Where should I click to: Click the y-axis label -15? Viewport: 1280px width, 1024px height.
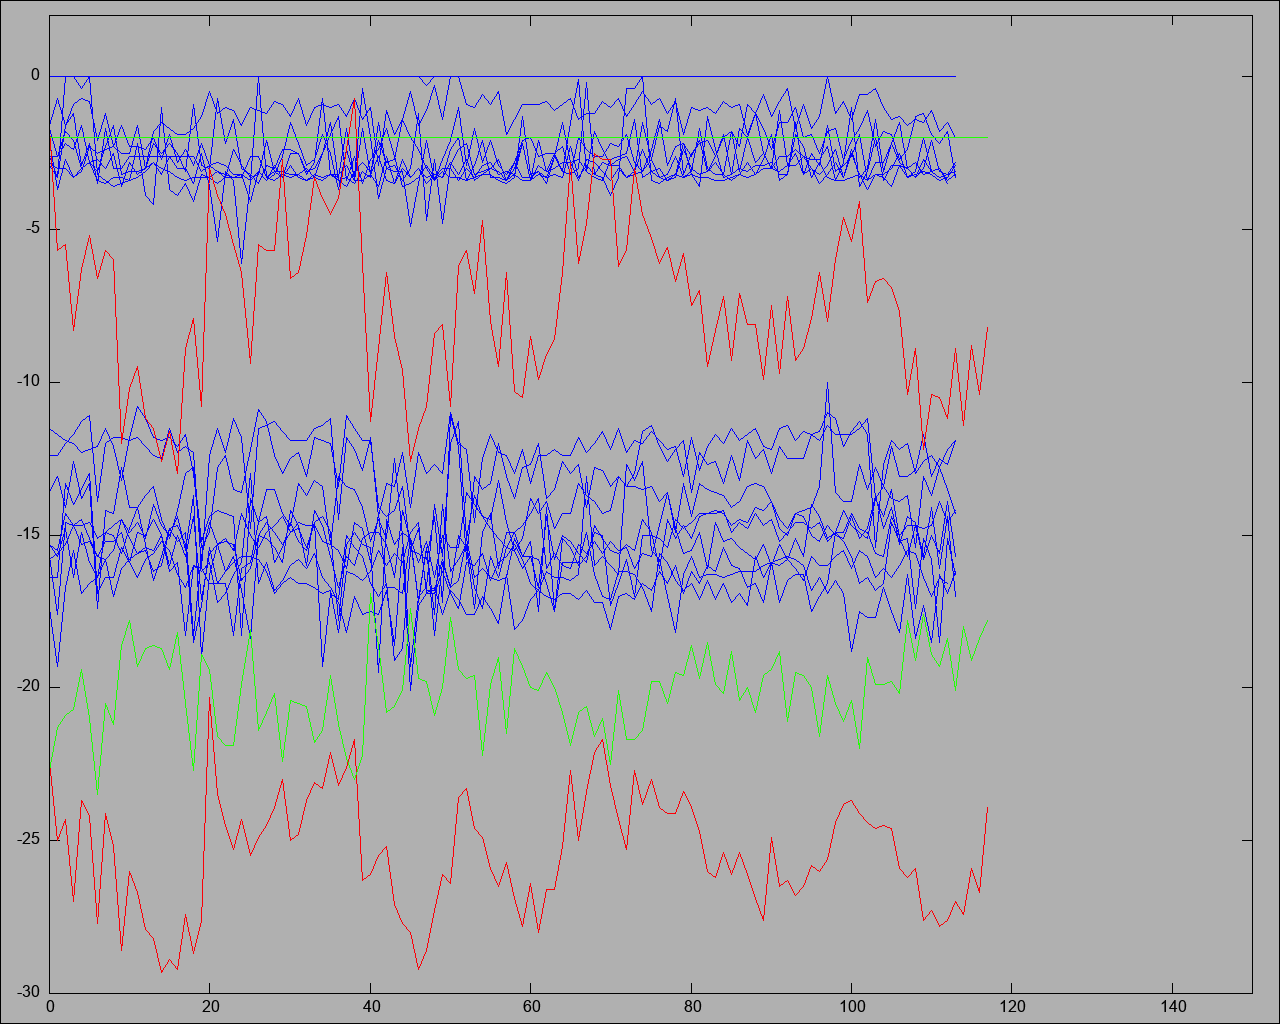click(x=28, y=534)
